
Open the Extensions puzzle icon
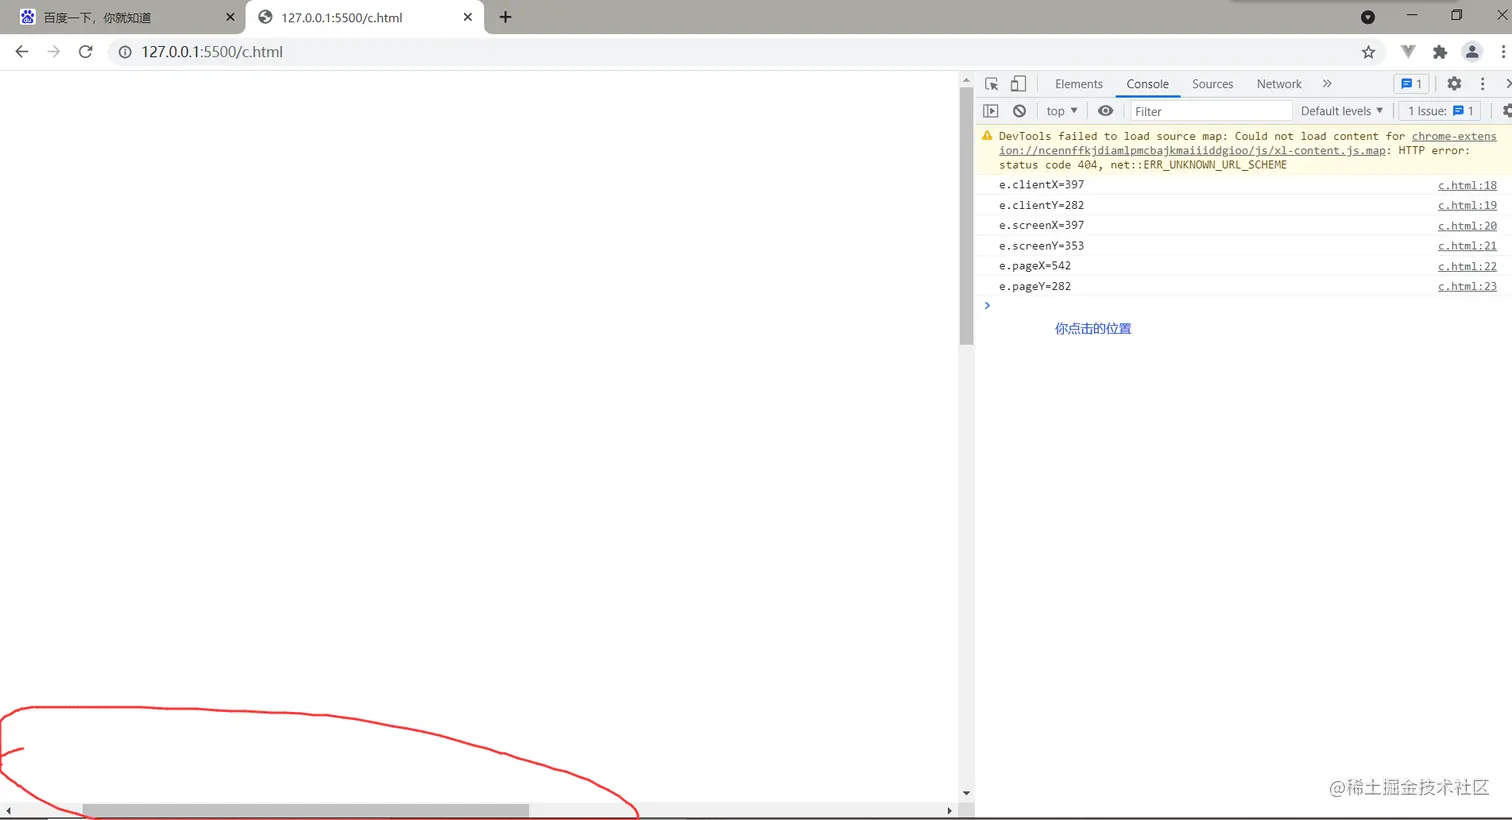click(x=1440, y=52)
